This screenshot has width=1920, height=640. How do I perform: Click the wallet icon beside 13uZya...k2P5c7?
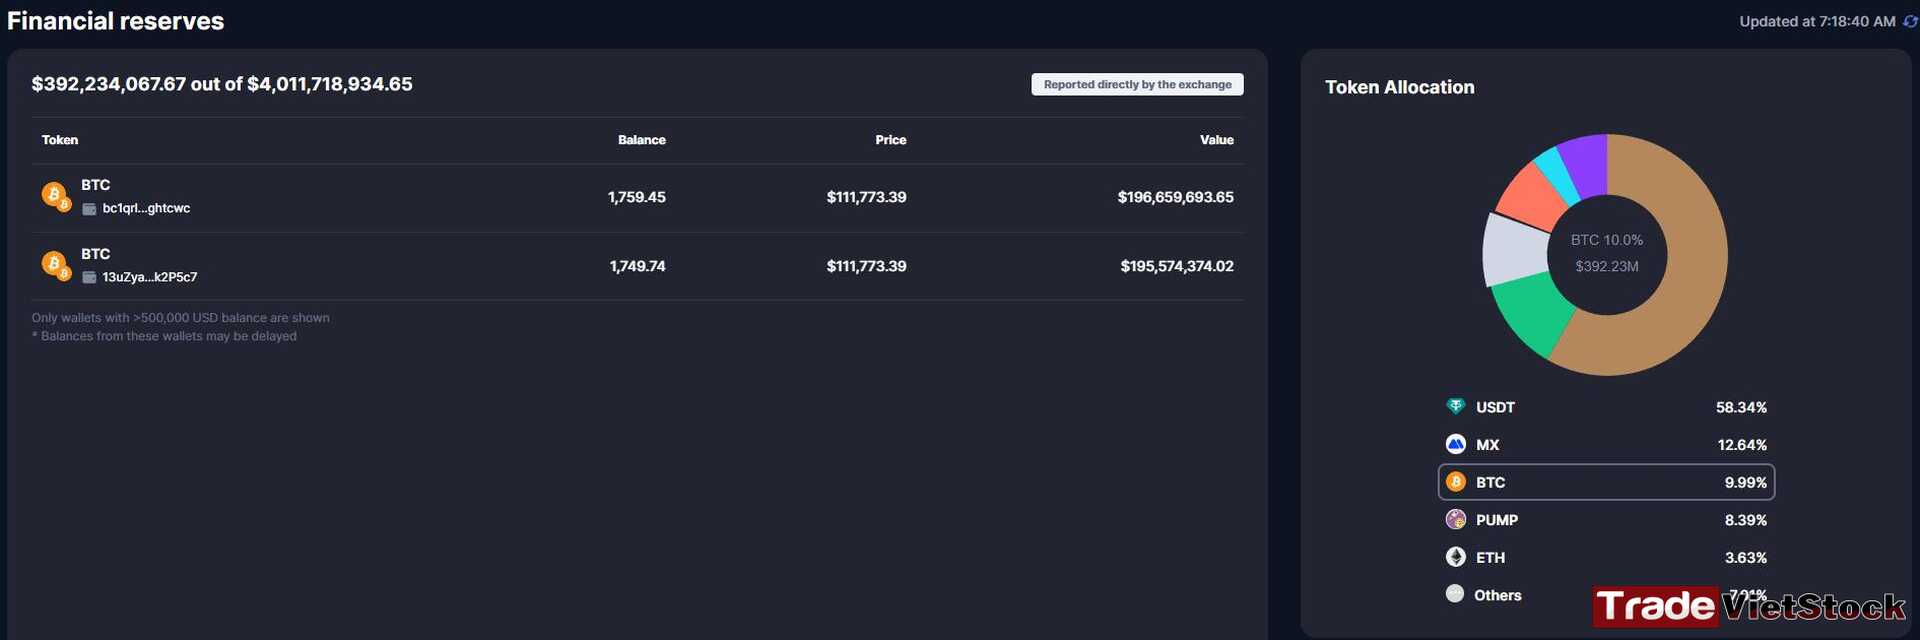pyautogui.click(x=89, y=277)
